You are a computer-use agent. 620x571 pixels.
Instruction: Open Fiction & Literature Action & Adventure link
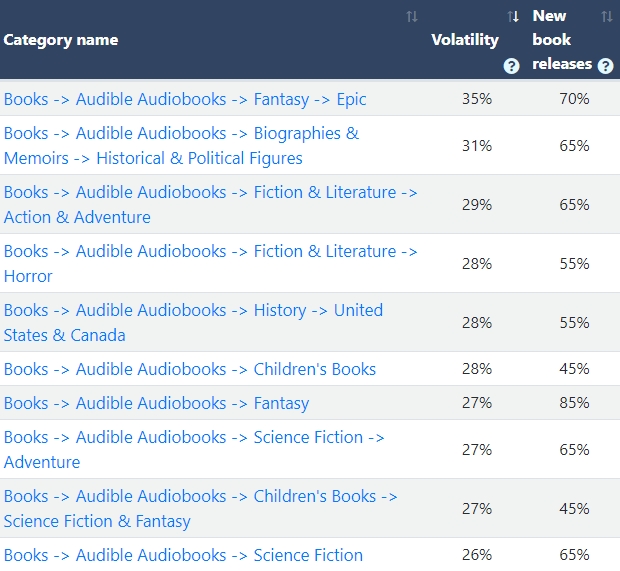(x=210, y=205)
